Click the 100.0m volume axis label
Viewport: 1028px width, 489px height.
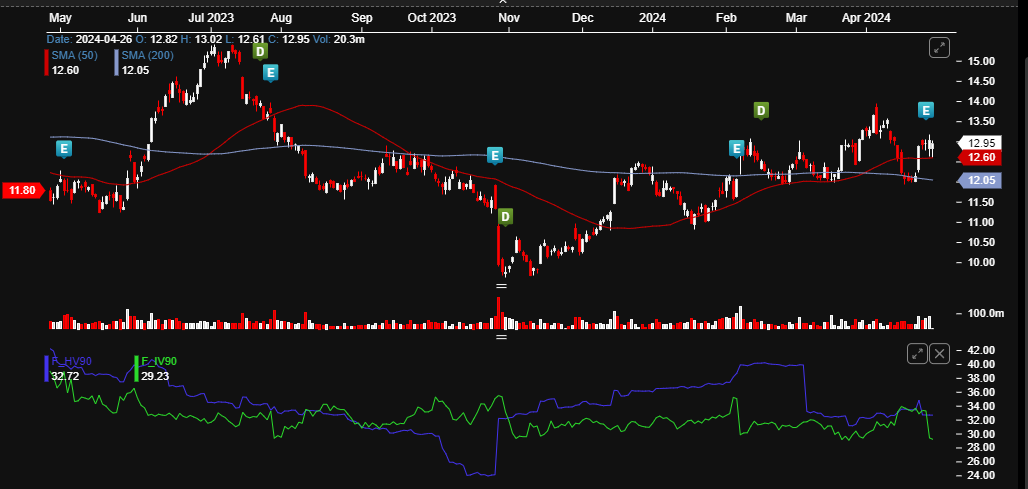pos(985,313)
